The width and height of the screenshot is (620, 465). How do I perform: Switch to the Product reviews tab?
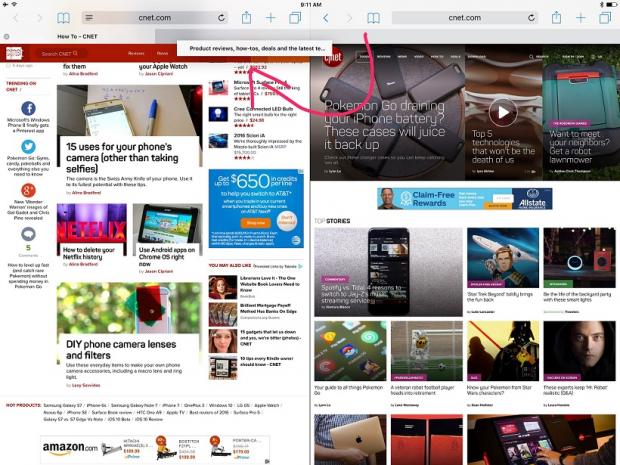(257, 48)
